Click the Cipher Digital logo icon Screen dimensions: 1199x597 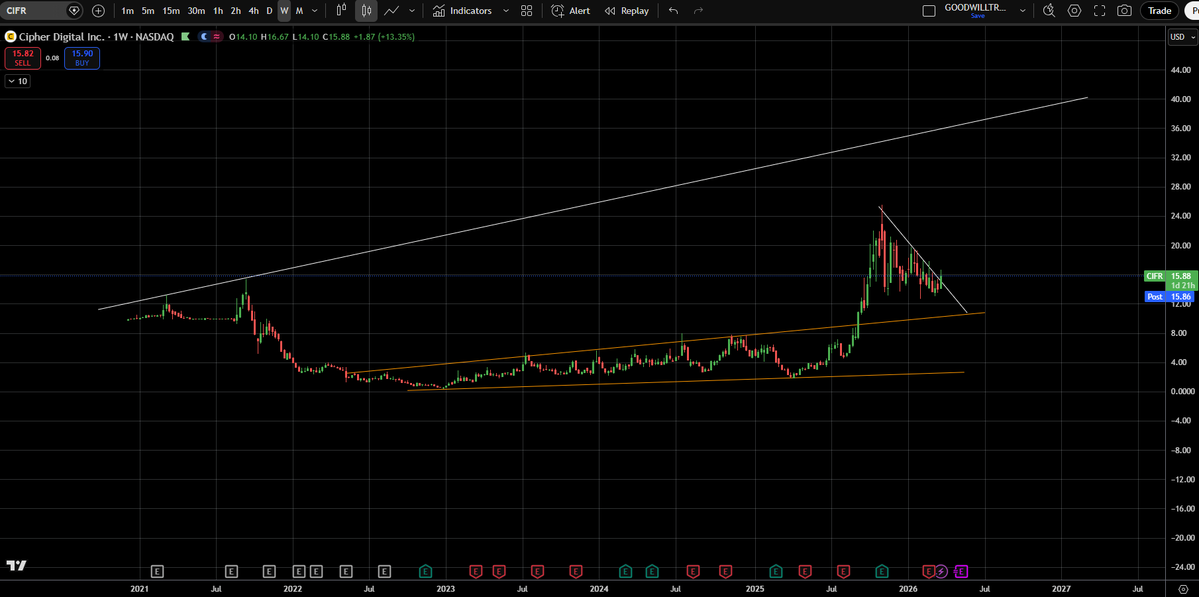[11, 36]
